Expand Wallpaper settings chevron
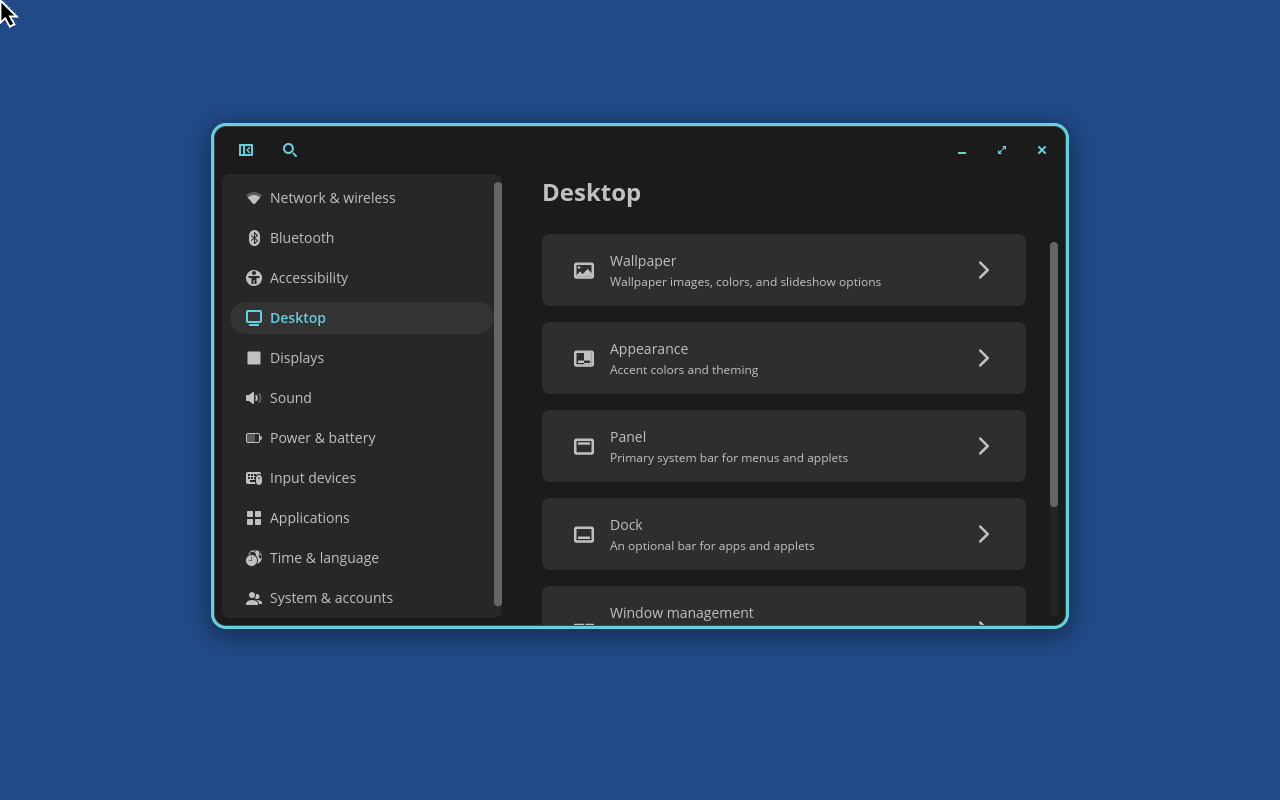1280x800 pixels. tap(984, 270)
